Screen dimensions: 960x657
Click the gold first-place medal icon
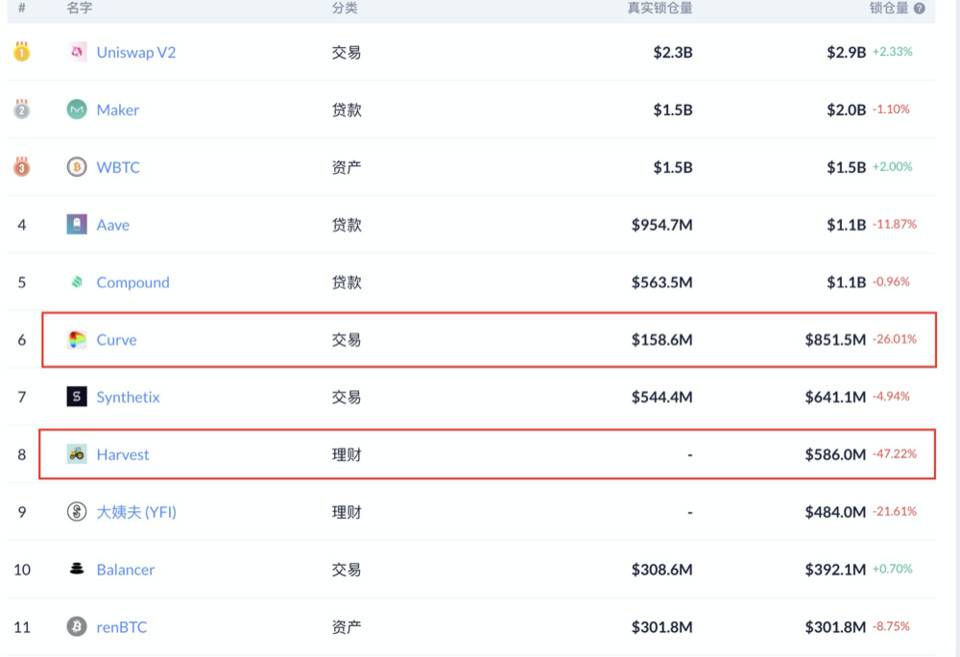(x=21, y=52)
